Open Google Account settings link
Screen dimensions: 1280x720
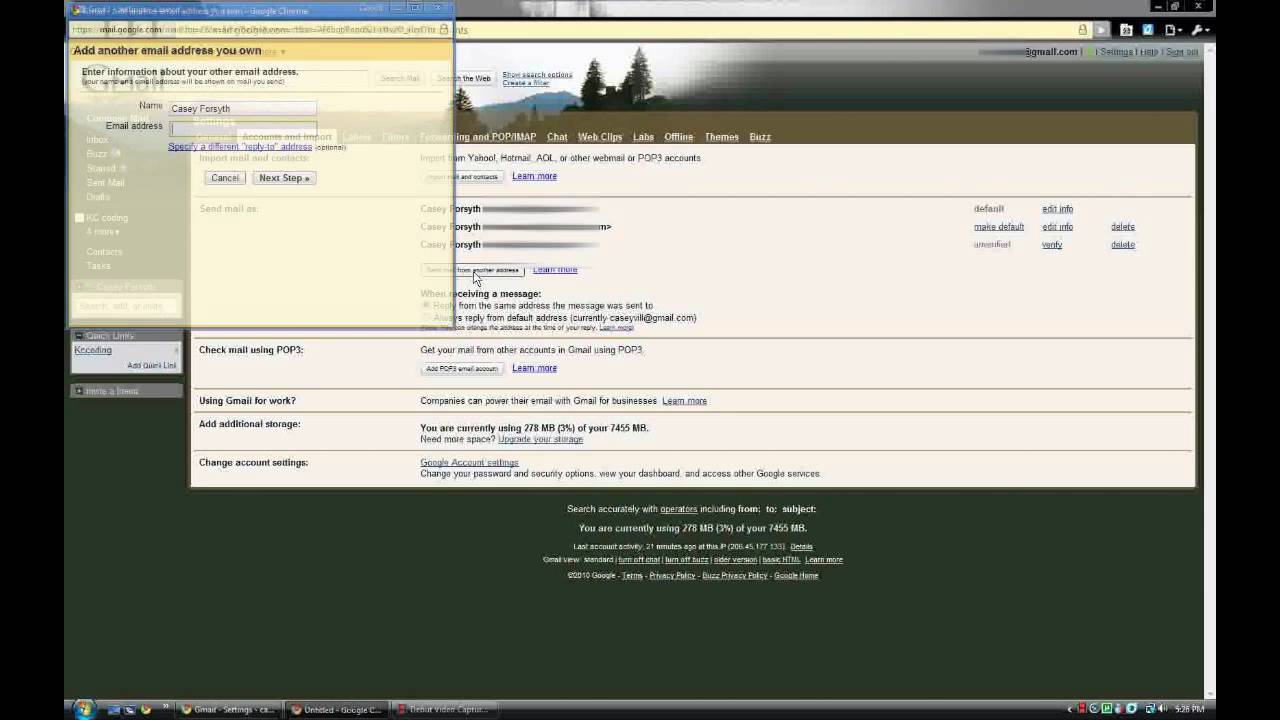pyautogui.click(x=469, y=463)
